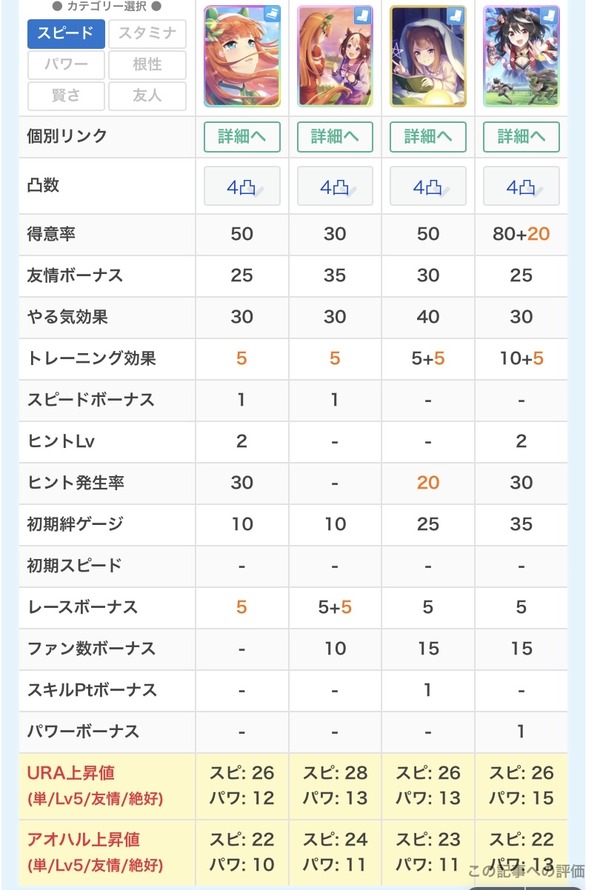Open 詳細へ link for the fourth card
Image resolution: width=600 pixels, height=890 pixels.
point(521,137)
